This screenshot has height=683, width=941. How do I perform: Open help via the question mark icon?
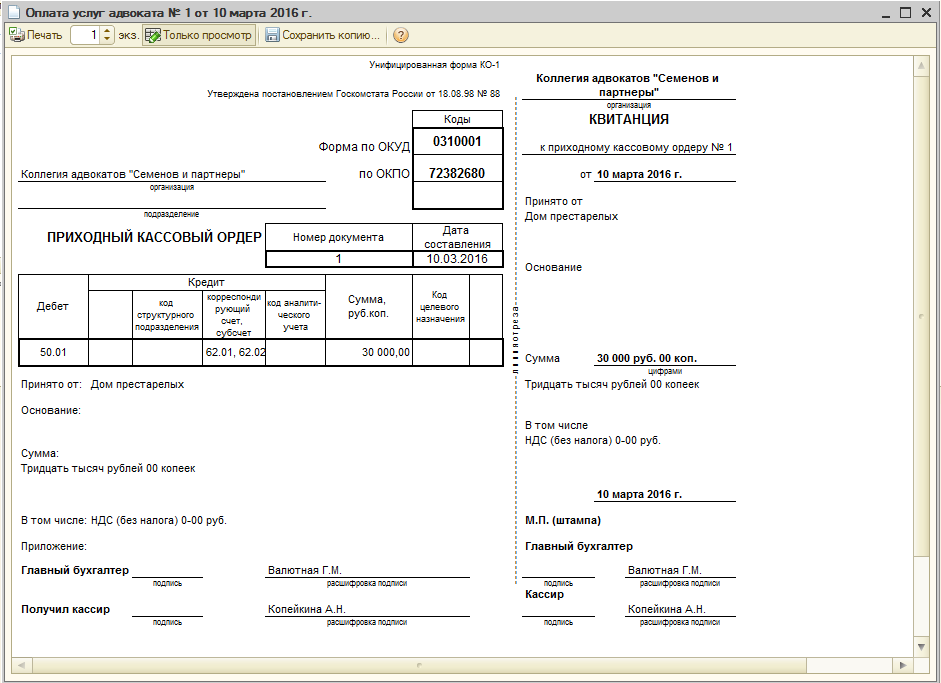pyautogui.click(x=400, y=35)
